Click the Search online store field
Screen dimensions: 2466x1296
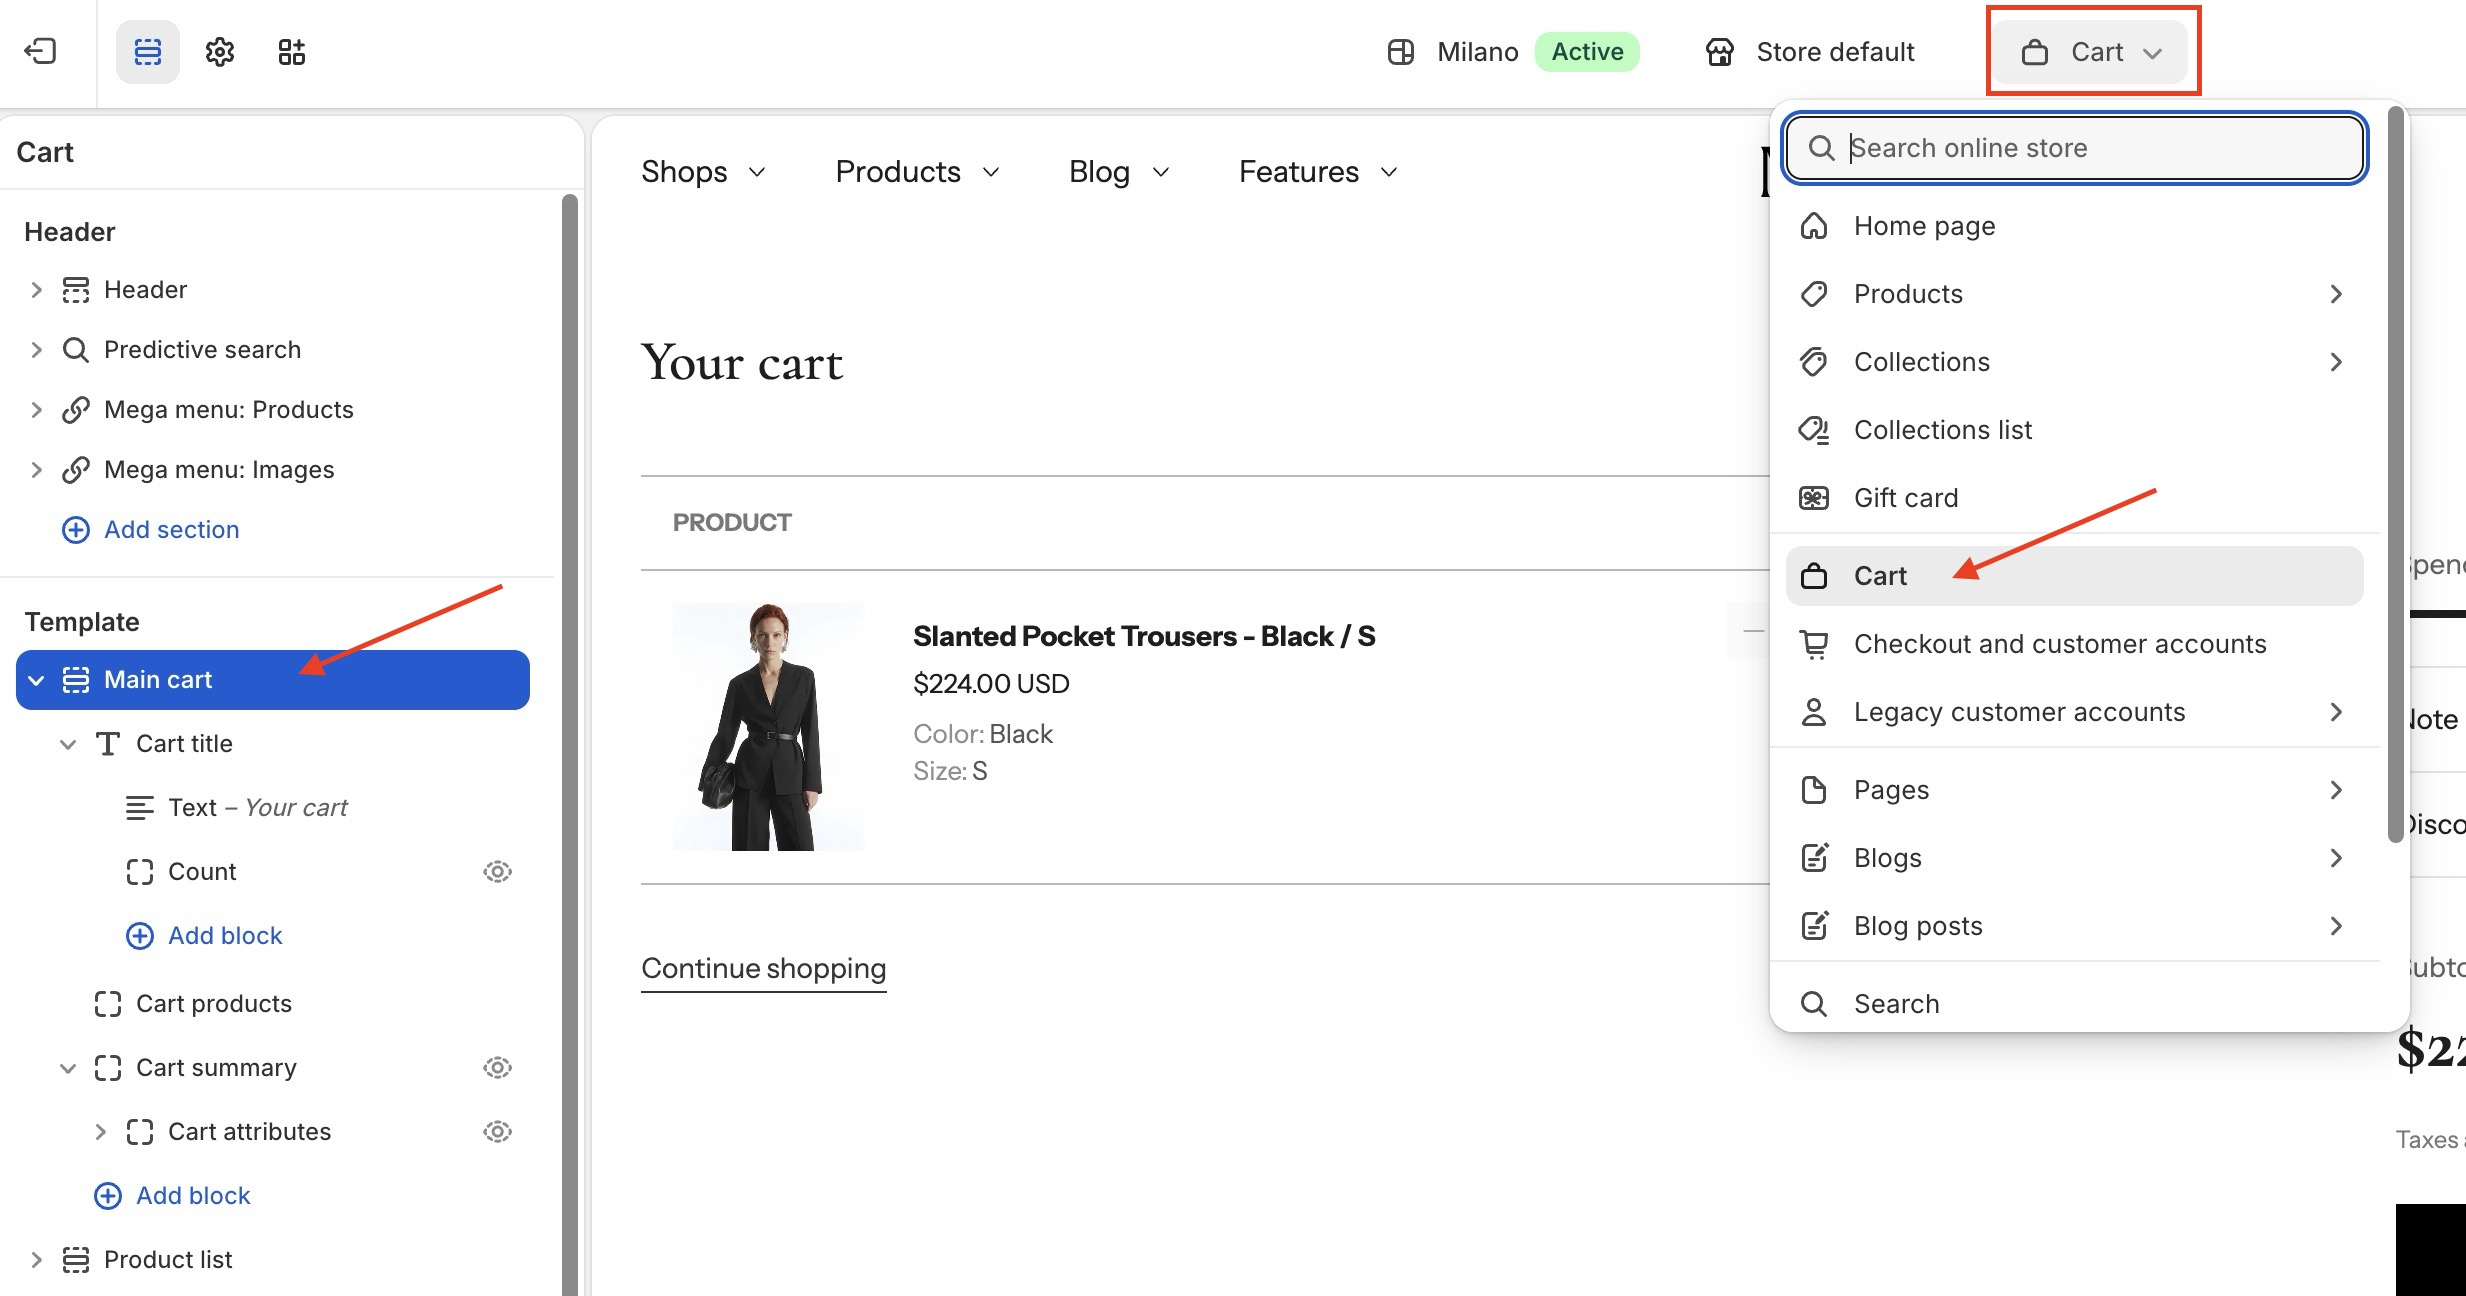[x=2075, y=148]
